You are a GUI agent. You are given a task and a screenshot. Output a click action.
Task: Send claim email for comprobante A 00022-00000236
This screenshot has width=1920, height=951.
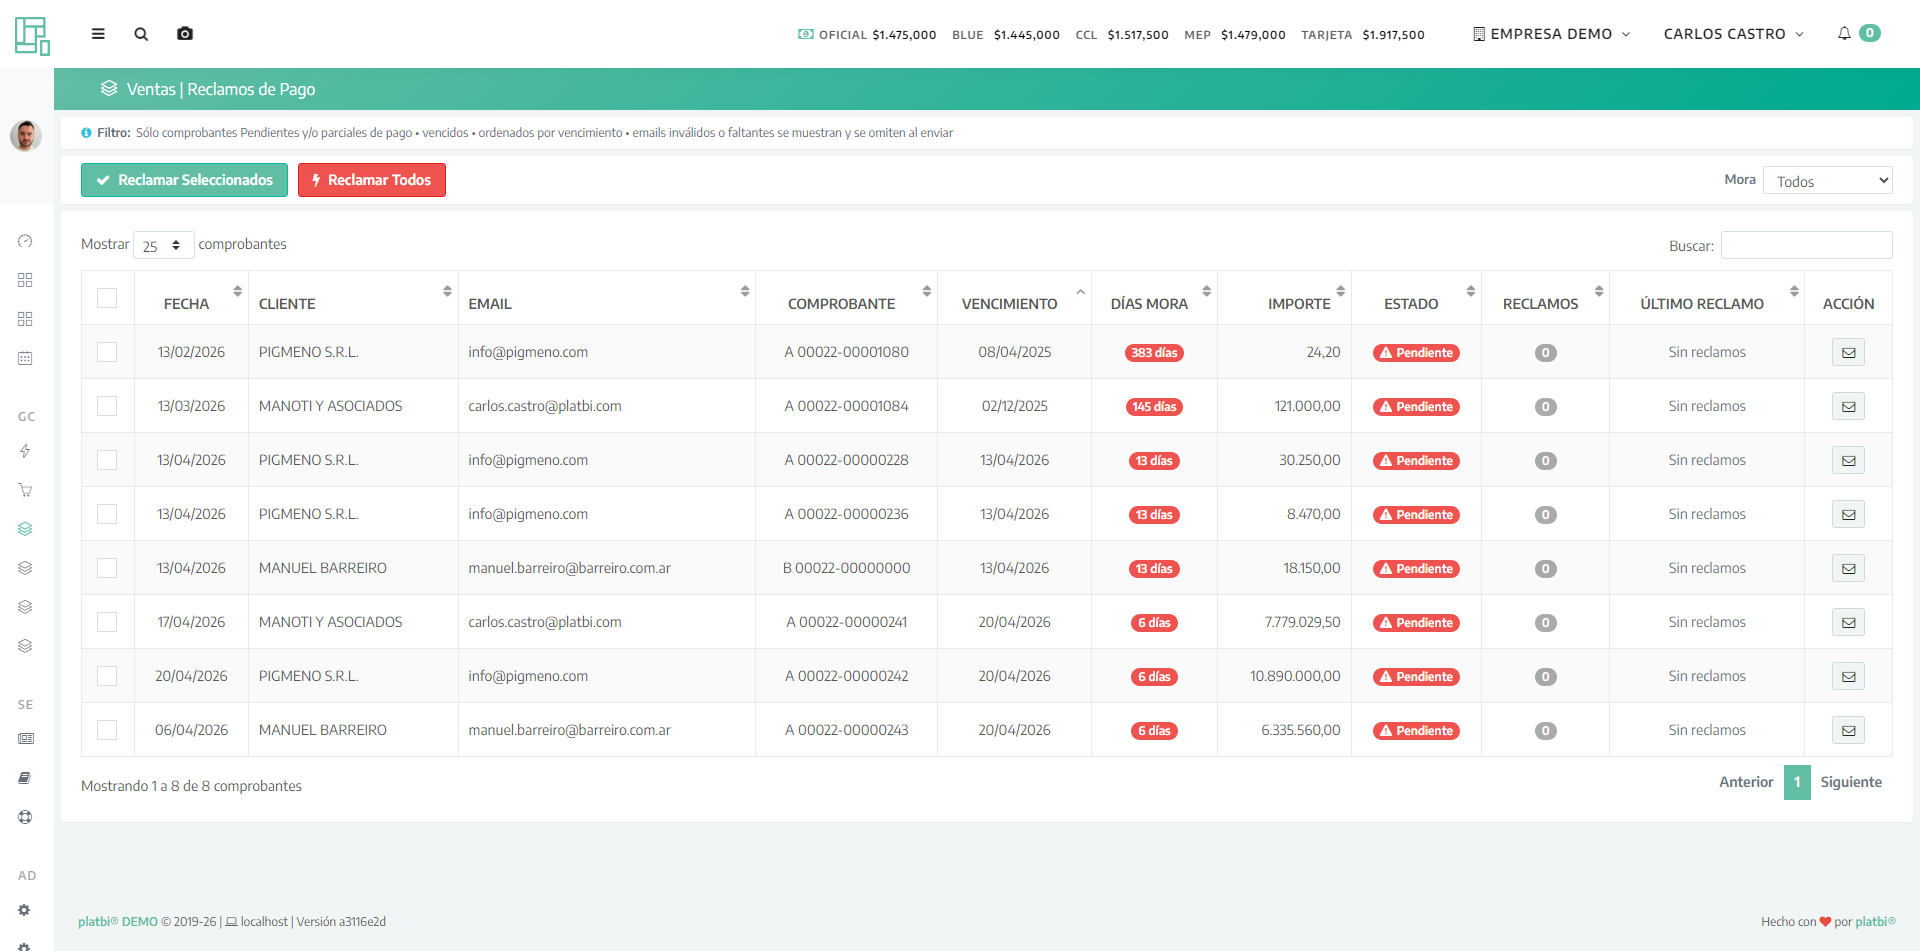[1848, 514]
